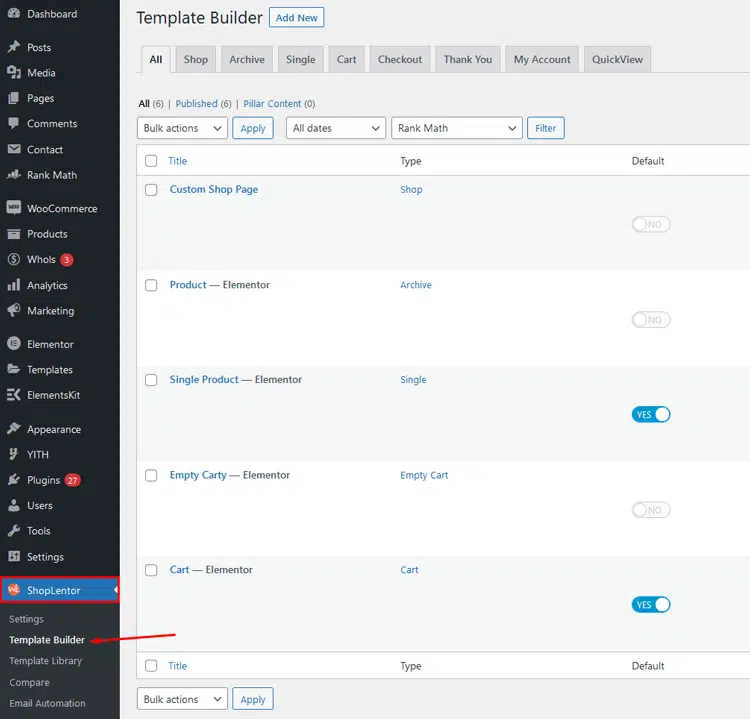Switch to the Cart tab
This screenshot has height=719, width=750.
point(346,59)
